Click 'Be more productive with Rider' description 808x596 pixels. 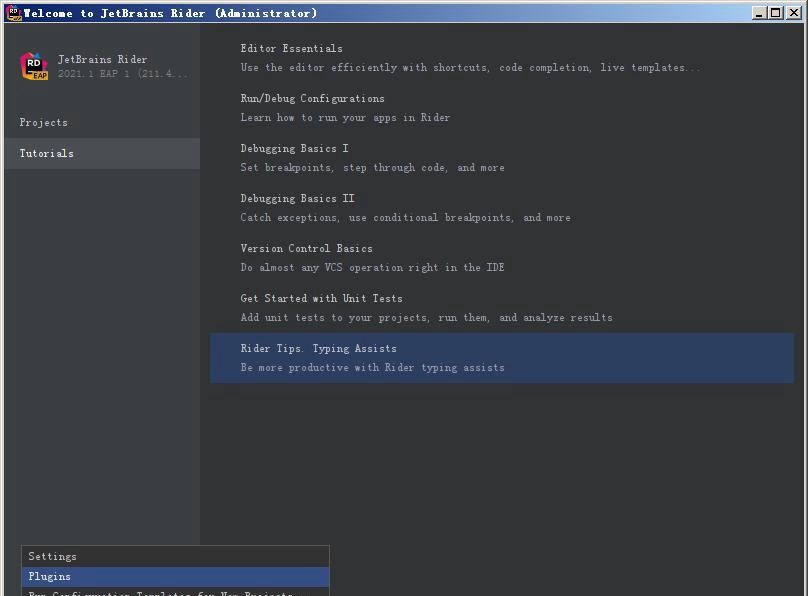click(373, 367)
